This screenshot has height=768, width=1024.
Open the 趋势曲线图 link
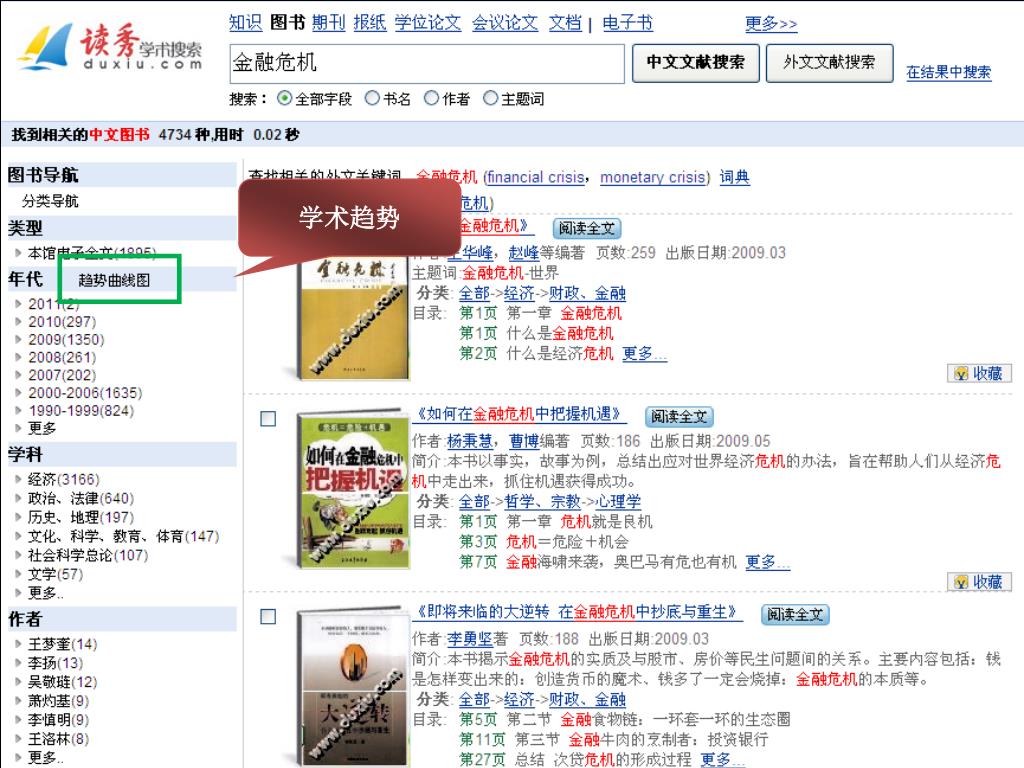click(114, 280)
